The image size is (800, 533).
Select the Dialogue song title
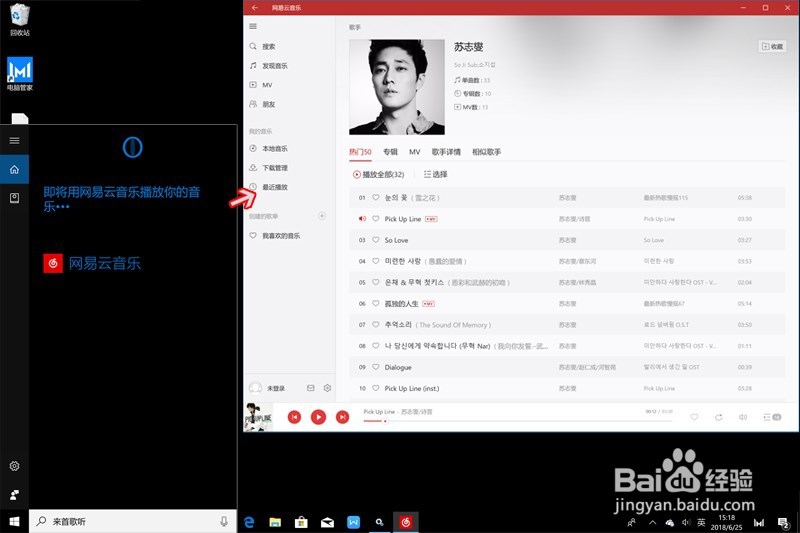coord(398,367)
